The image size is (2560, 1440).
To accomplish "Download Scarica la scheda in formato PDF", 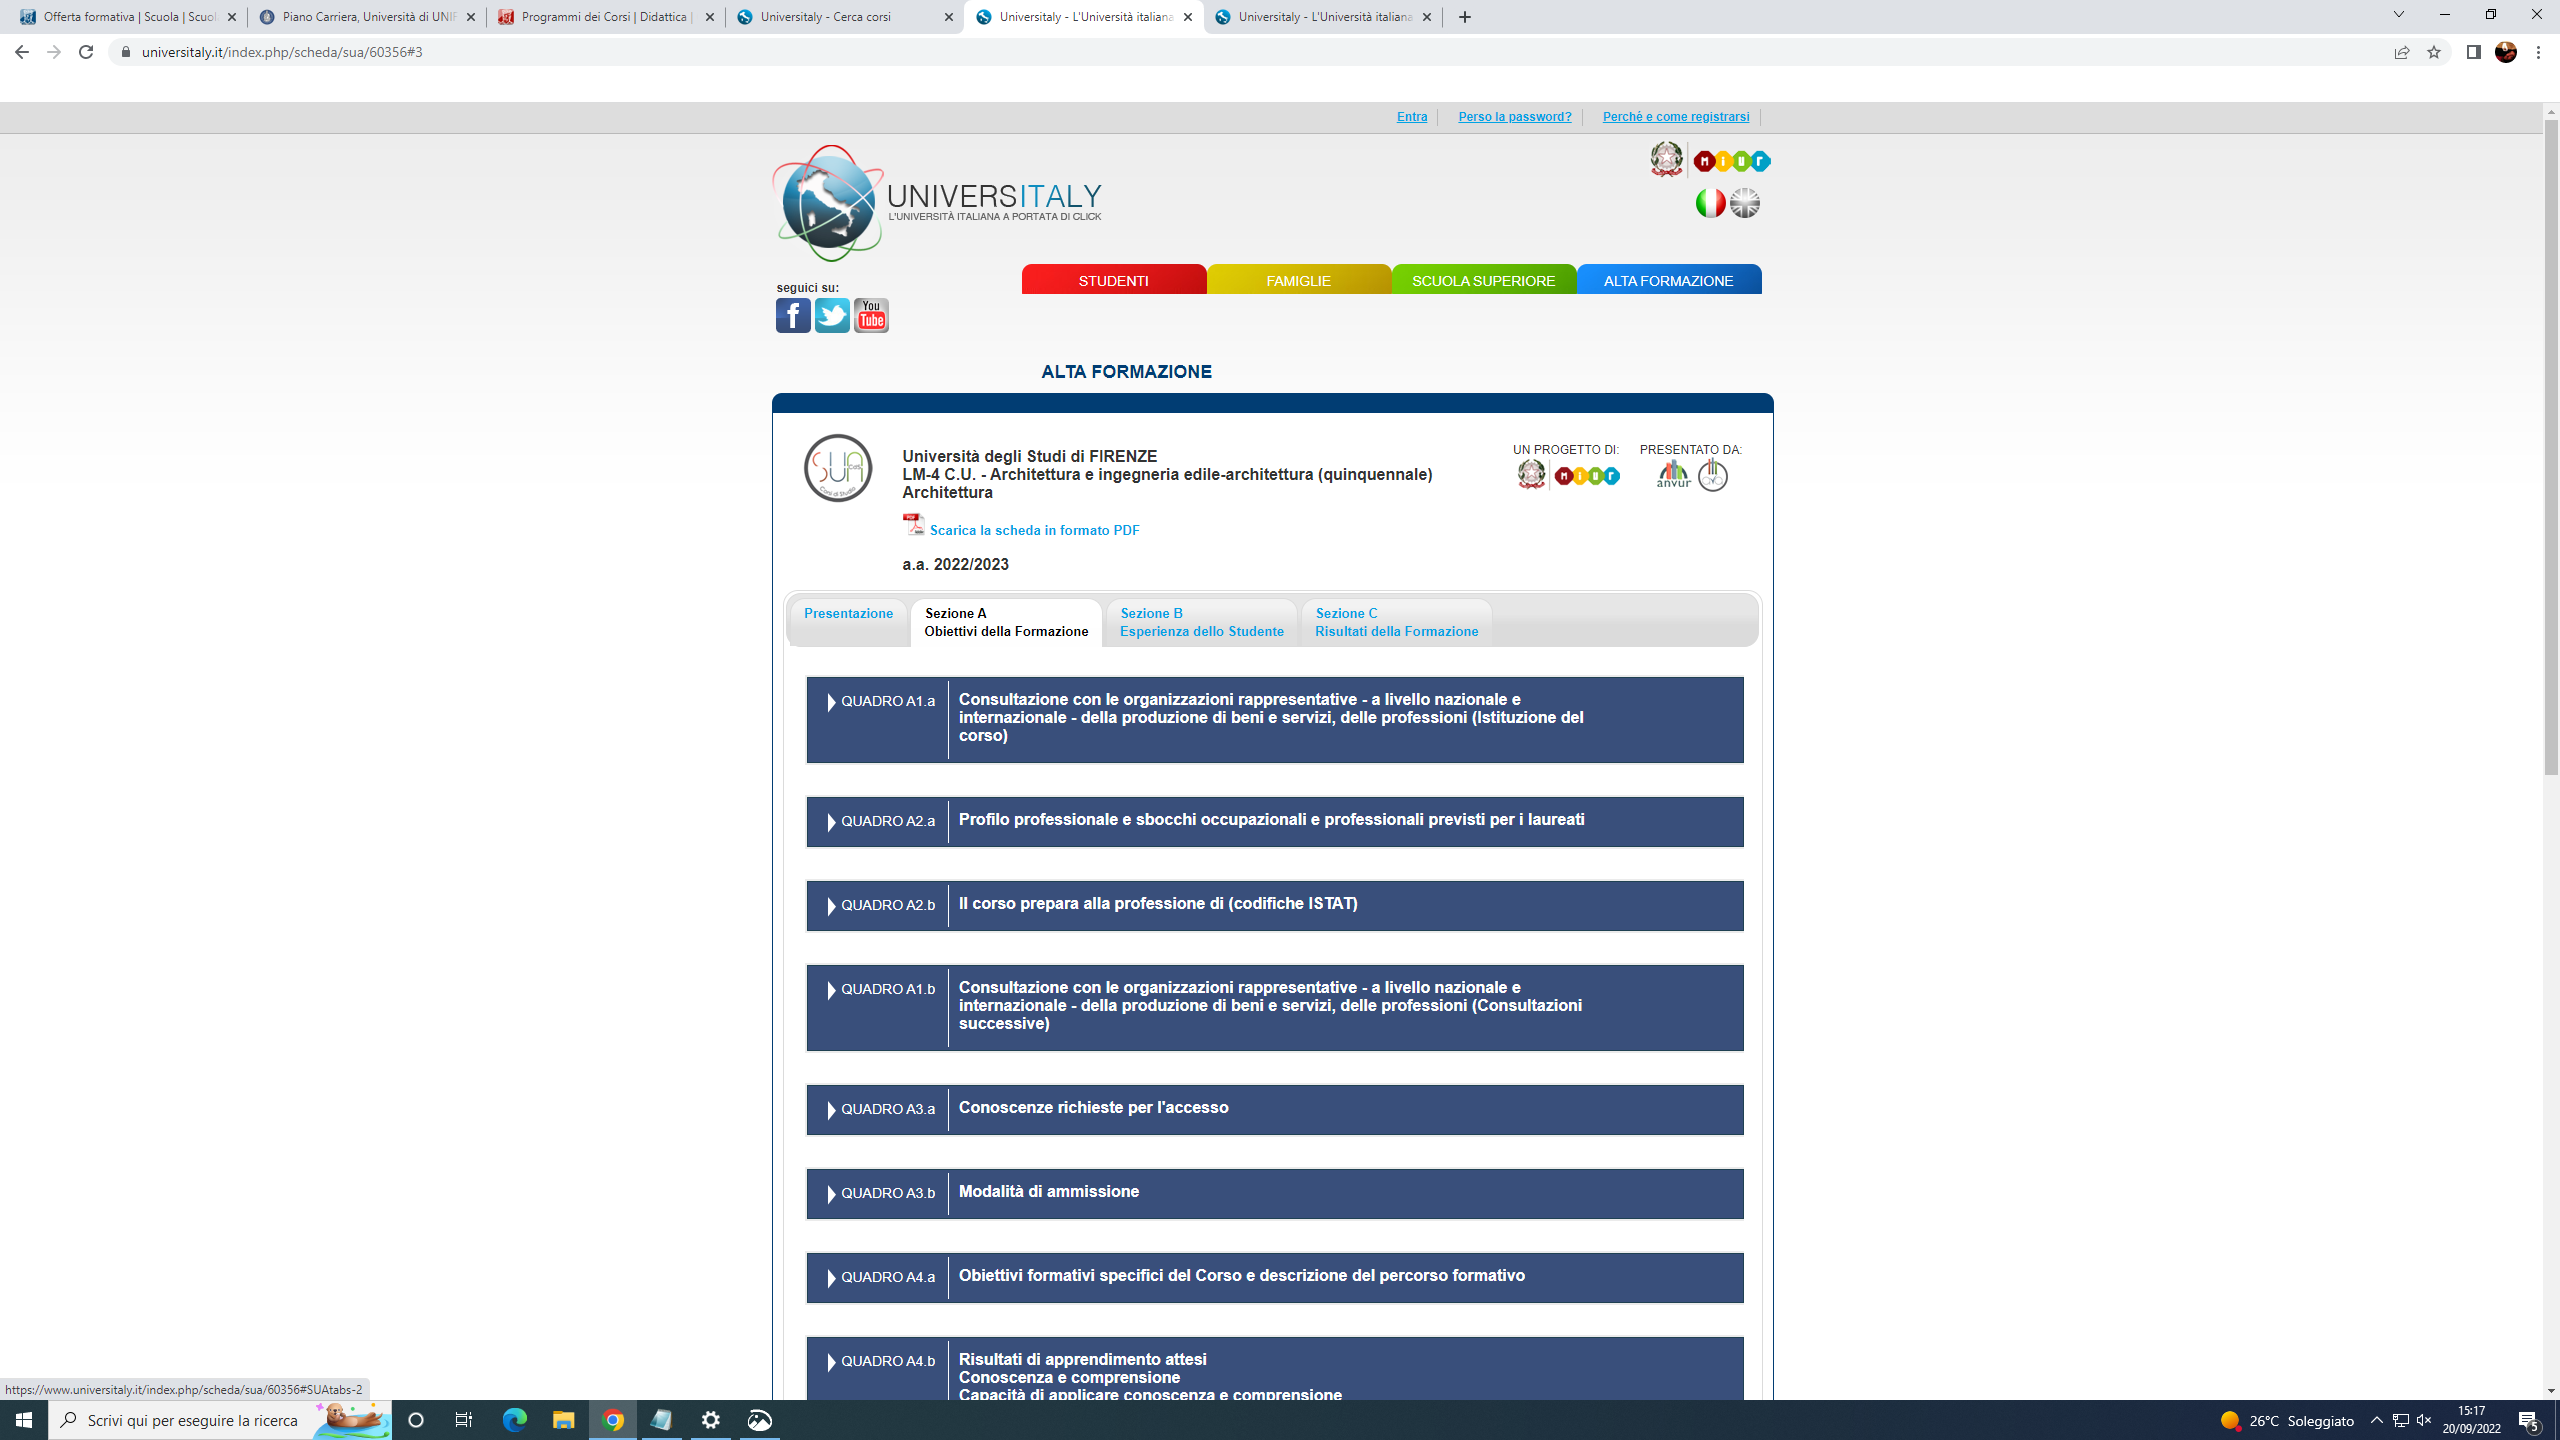I will tap(1034, 530).
